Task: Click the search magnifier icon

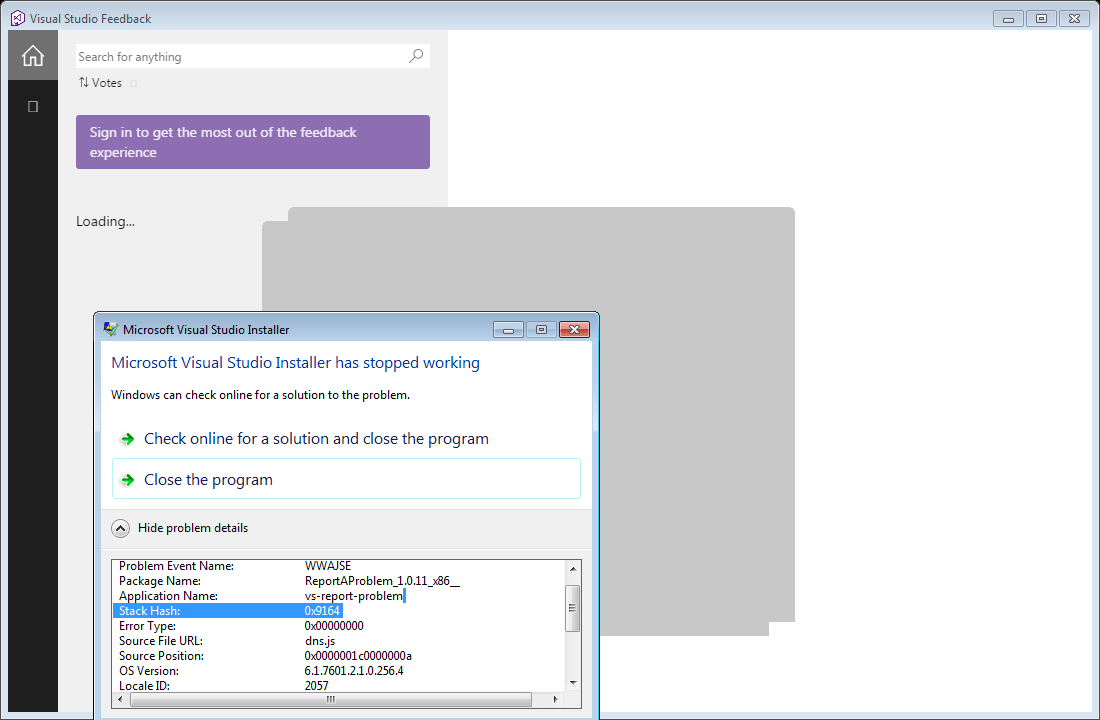Action: pos(416,56)
